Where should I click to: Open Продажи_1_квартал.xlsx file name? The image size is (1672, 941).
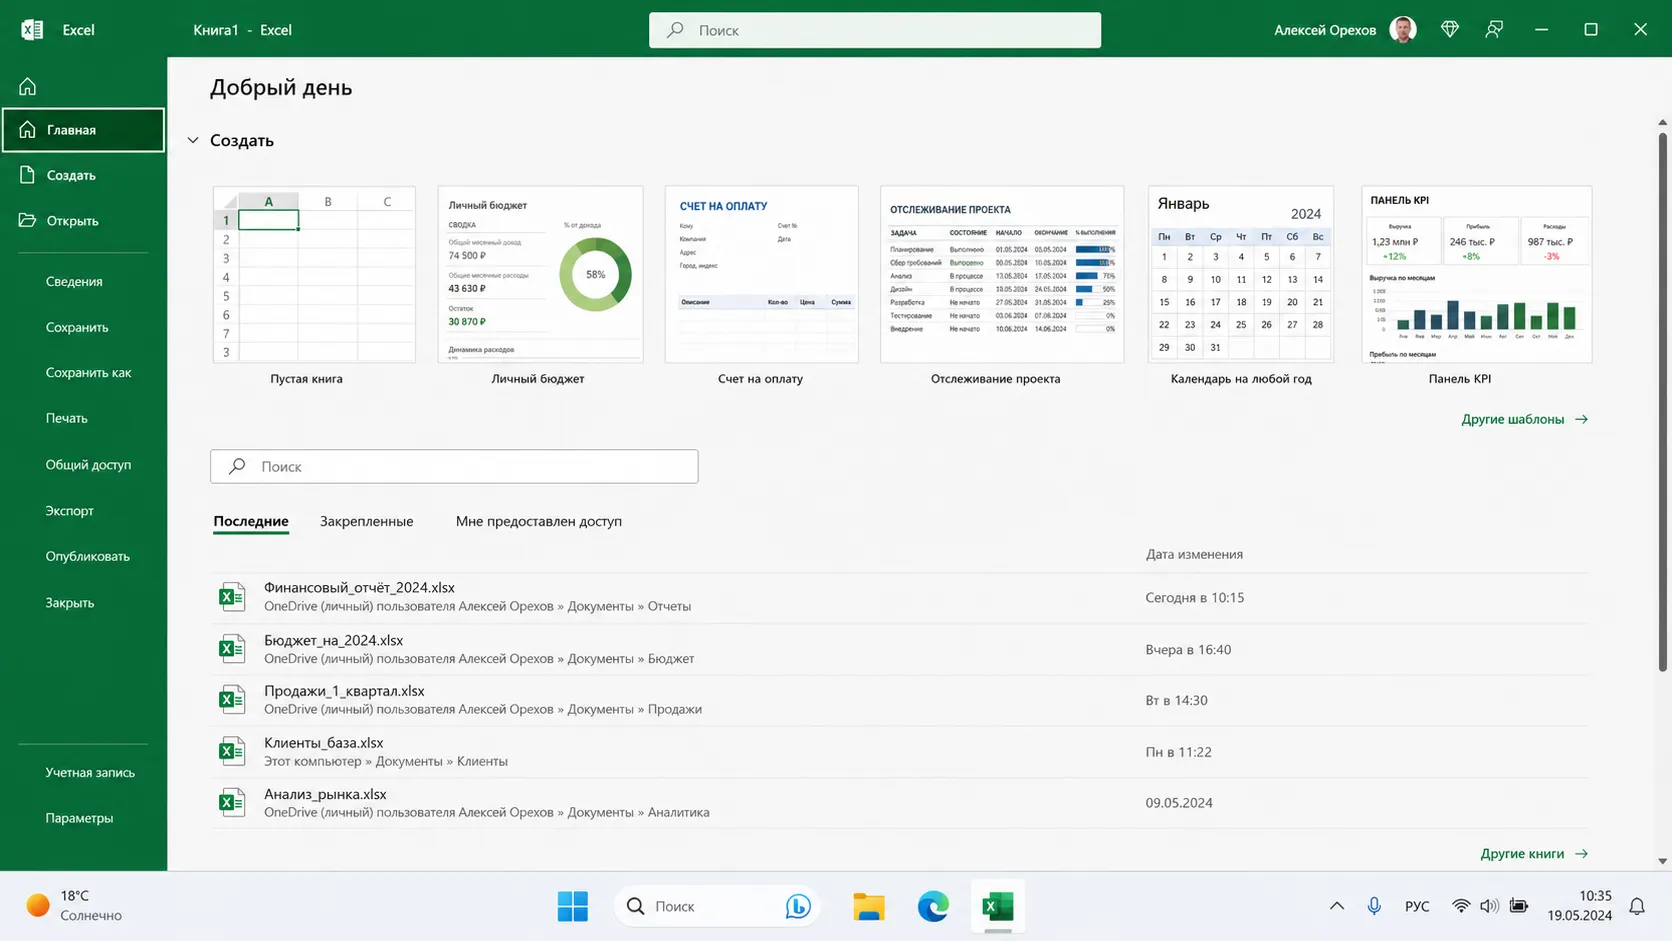click(x=344, y=691)
